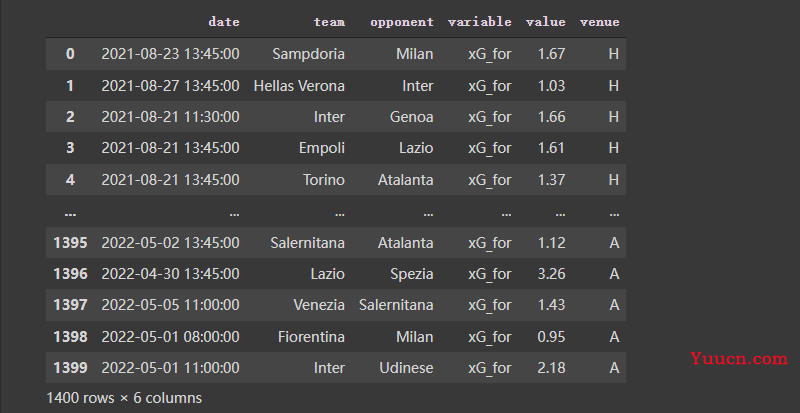Click the opponent column header
Image resolution: width=800 pixels, height=413 pixels.
click(402, 22)
